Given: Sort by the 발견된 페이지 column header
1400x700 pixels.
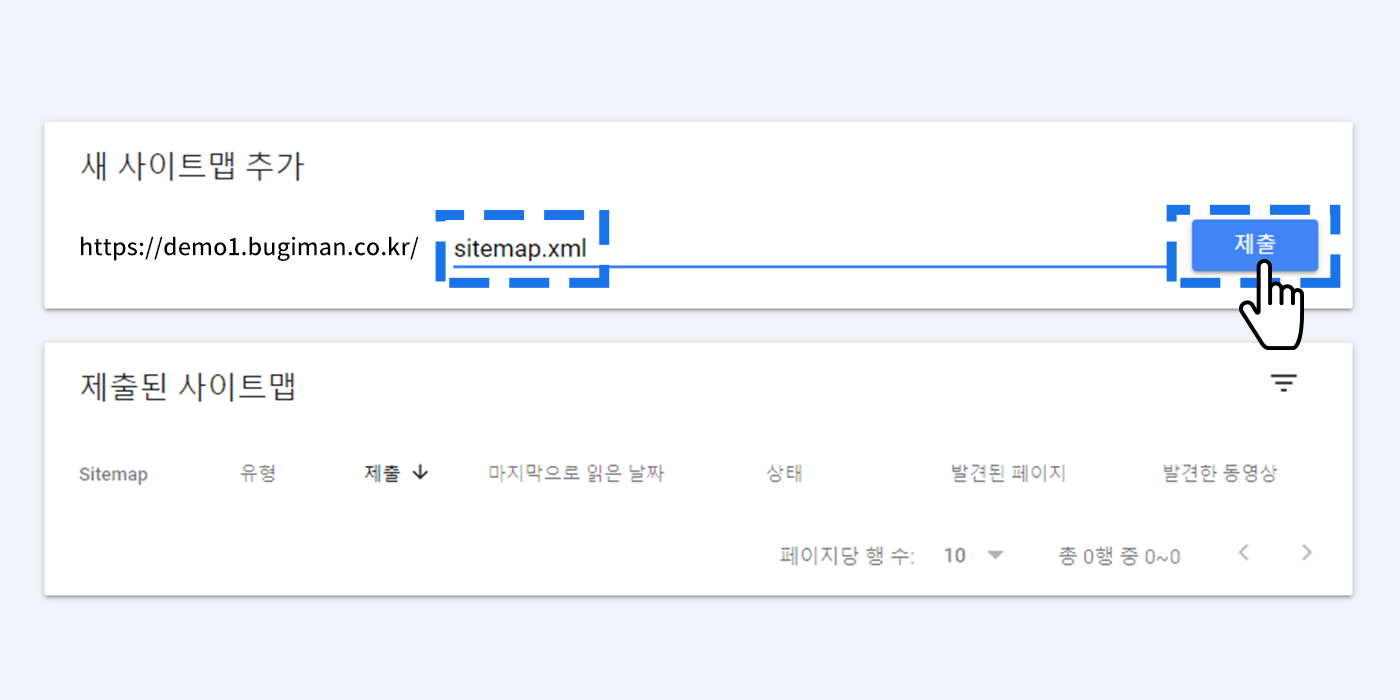Looking at the screenshot, I should [1008, 473].
